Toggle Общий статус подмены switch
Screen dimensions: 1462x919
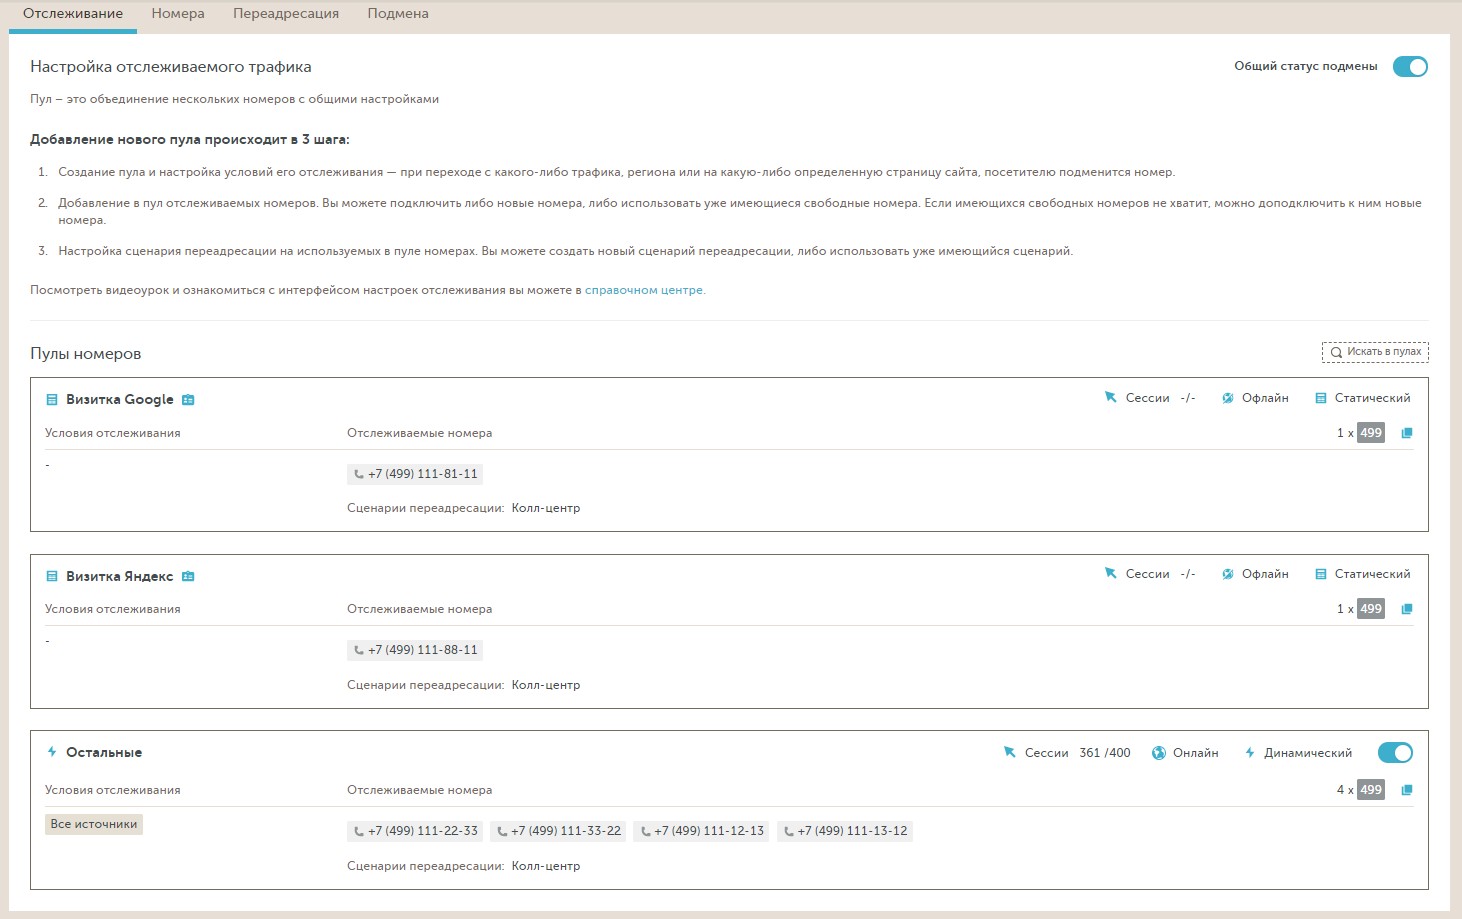(x=1410, y=67)
